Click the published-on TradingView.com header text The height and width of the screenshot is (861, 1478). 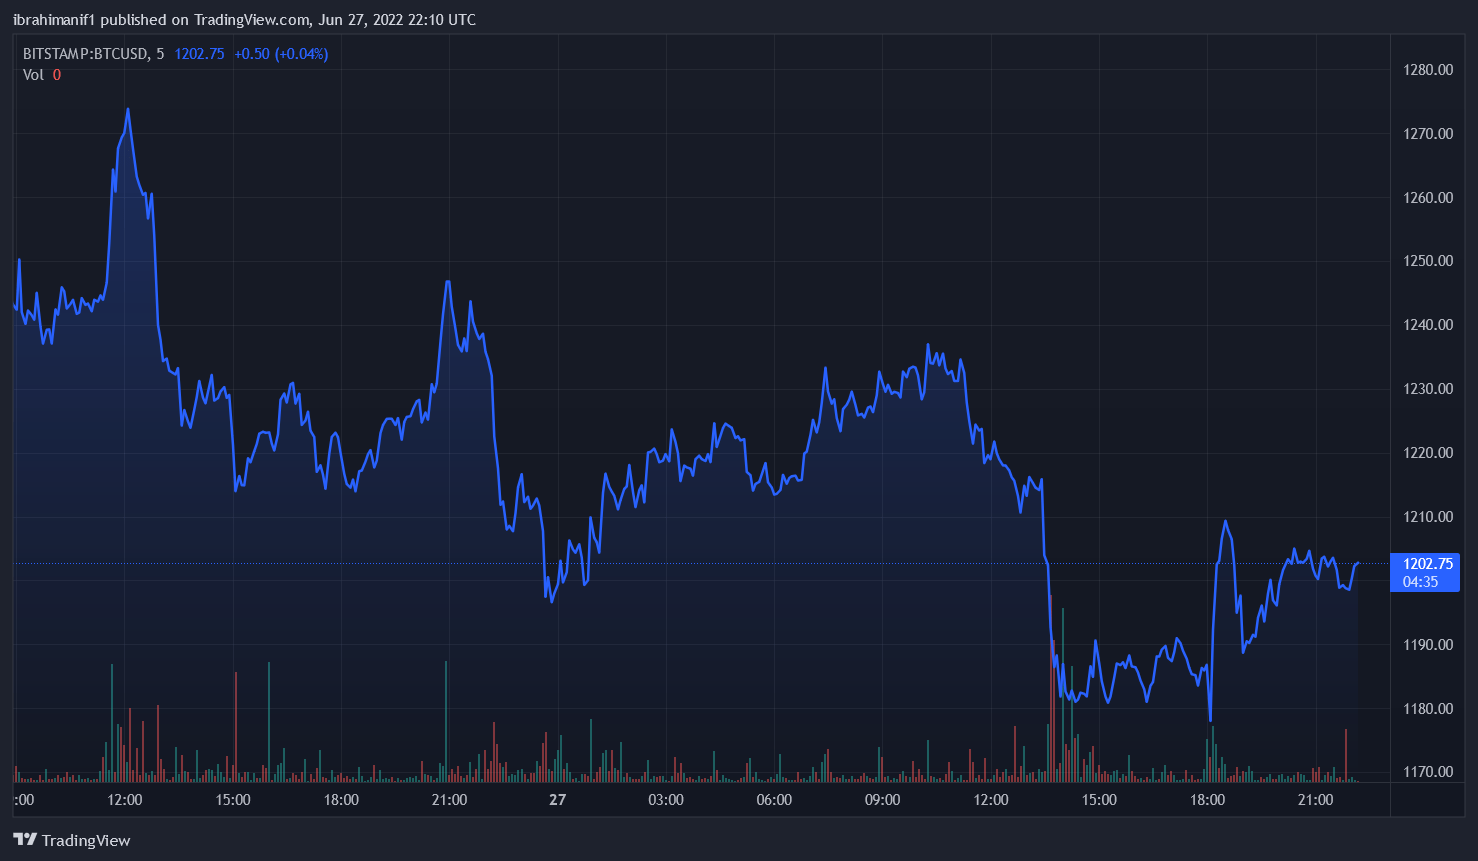pyautogui.click(x=244, y=20)
